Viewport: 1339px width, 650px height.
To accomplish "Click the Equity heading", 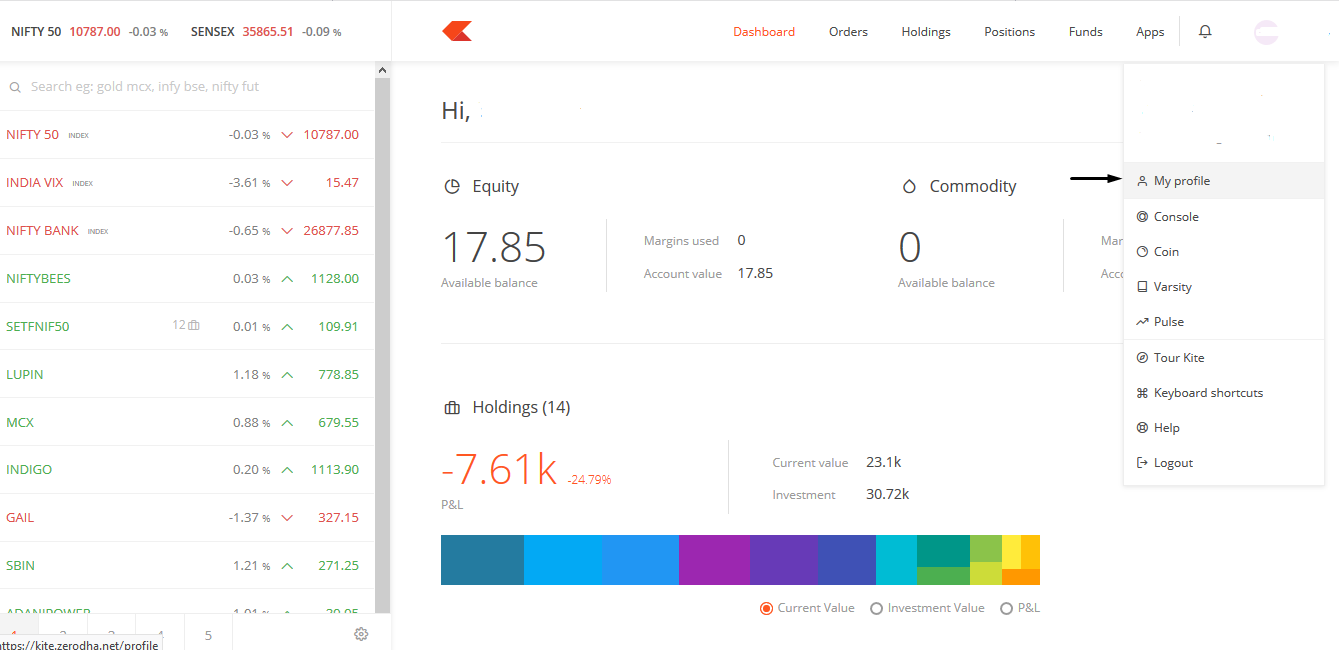I will pos(495,186).
